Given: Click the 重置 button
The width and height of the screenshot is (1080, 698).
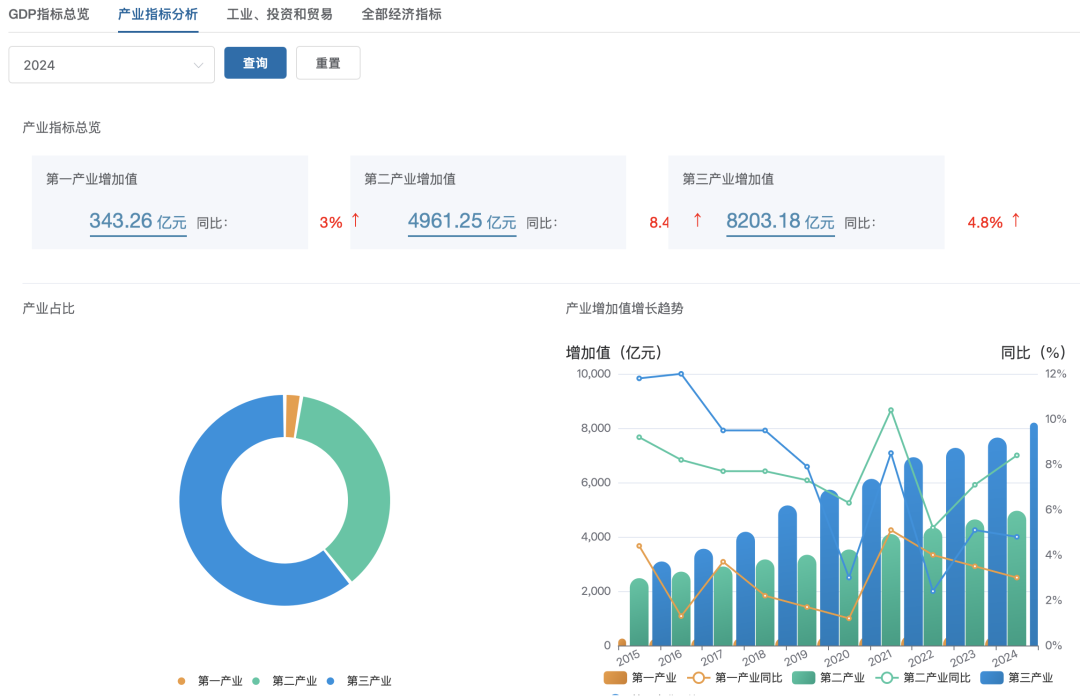Looking at the screenshot, I should (328, 63).
